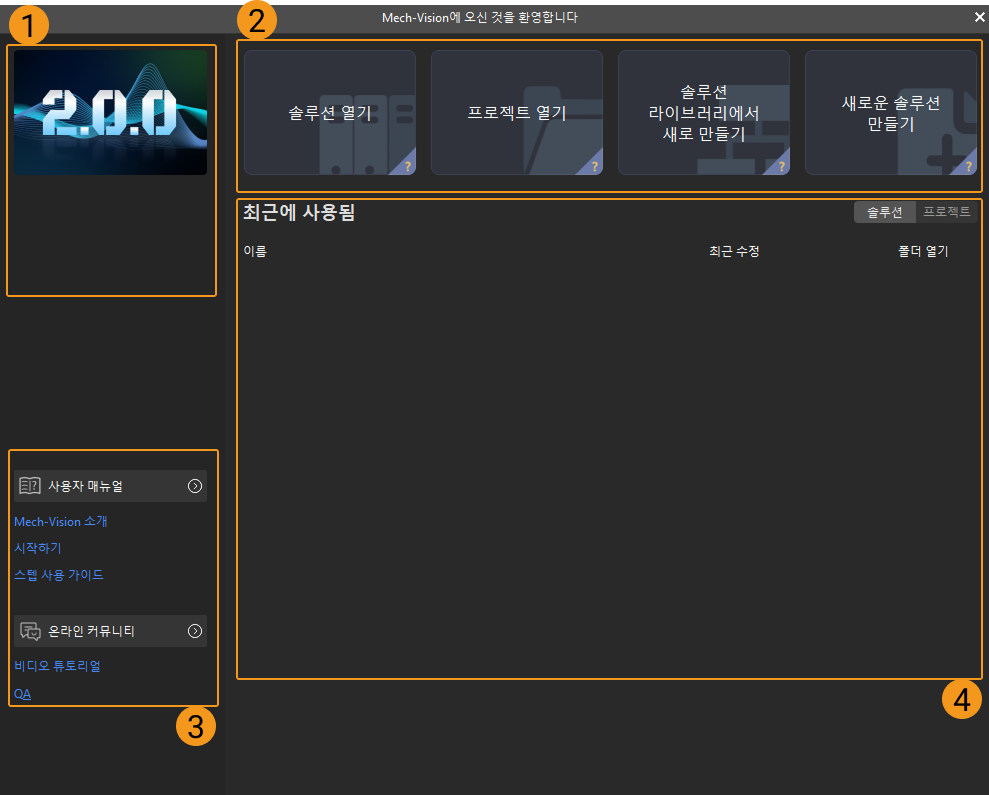989x795 pixels.
Task: Open the QA link
Action: [x=22, y=694]
